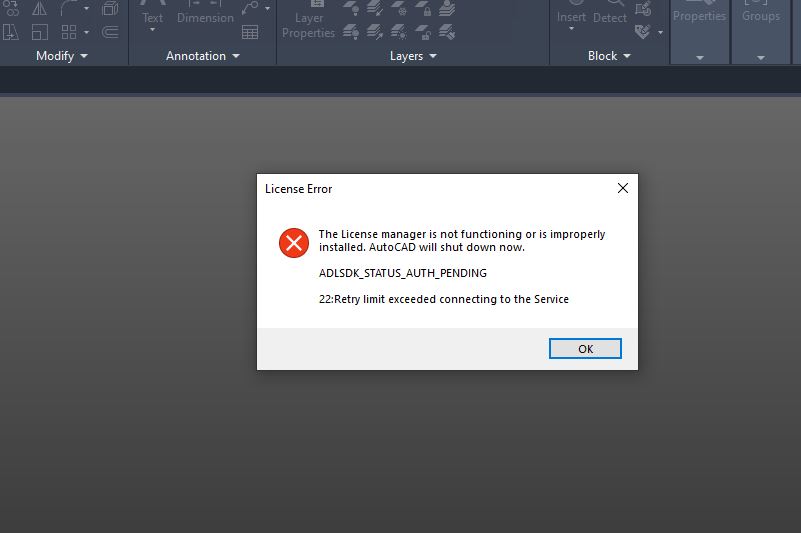The width and height of the screenshot is (801, 533).
Task: Expand the Properties panel dropdown arrow
Action: click(x=699, y=58)
